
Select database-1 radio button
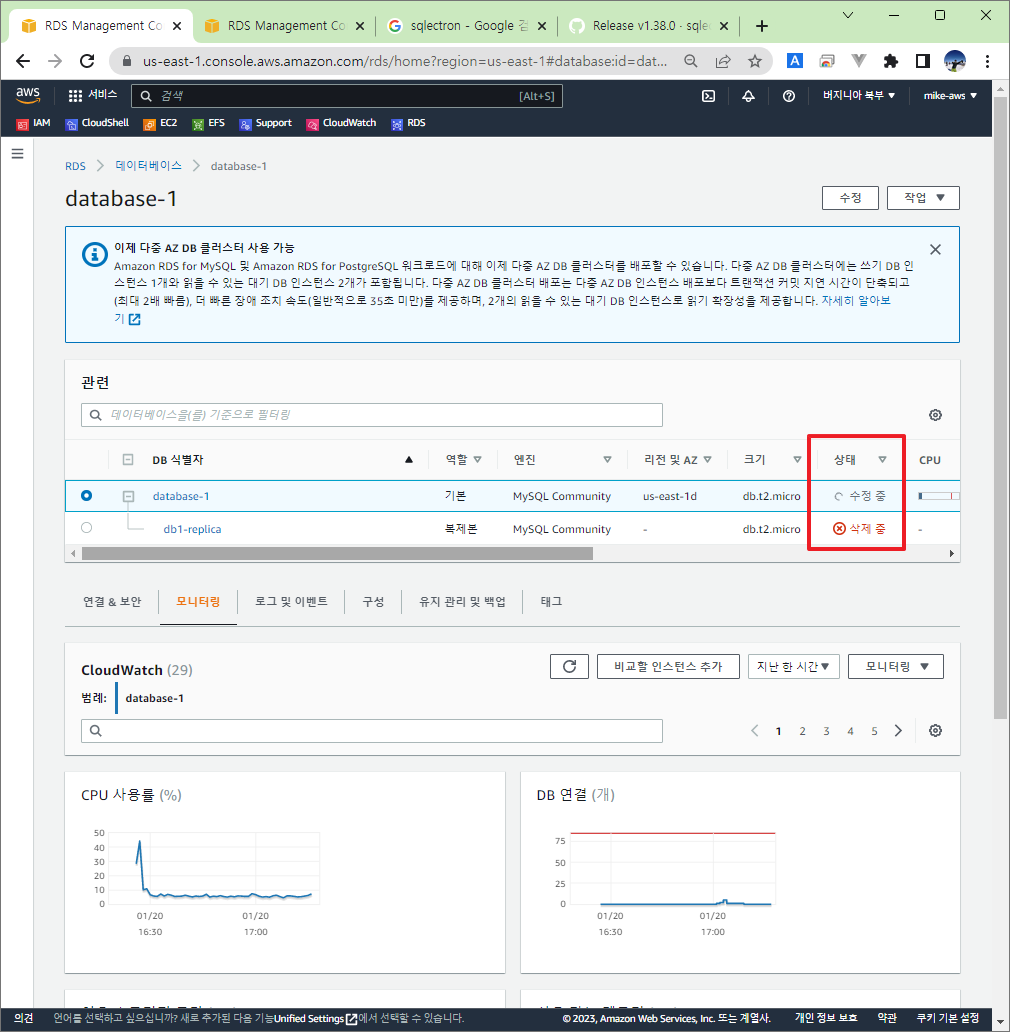(x=86, y=496)
